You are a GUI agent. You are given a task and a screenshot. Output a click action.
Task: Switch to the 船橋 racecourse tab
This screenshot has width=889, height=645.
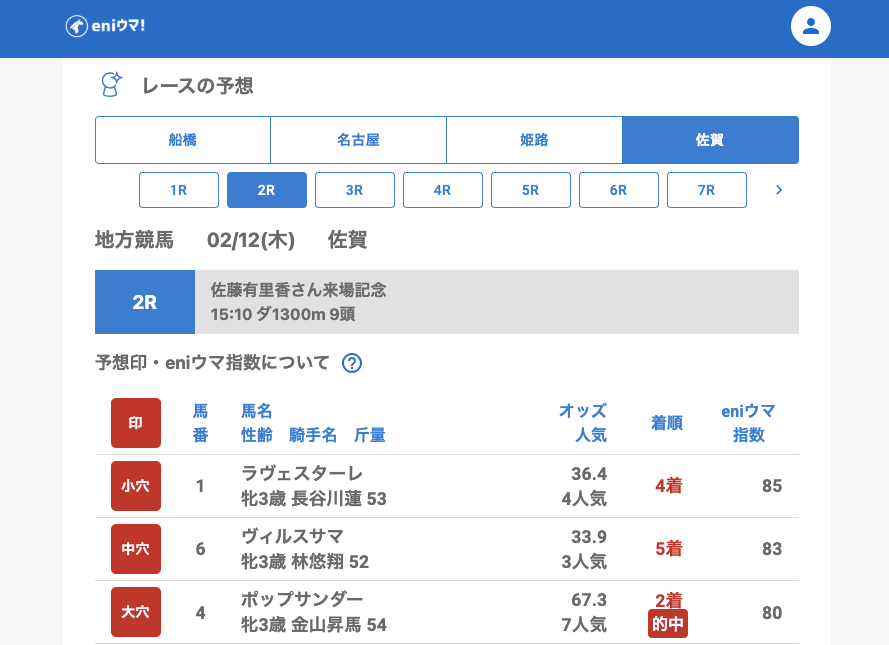coord(183,140)
